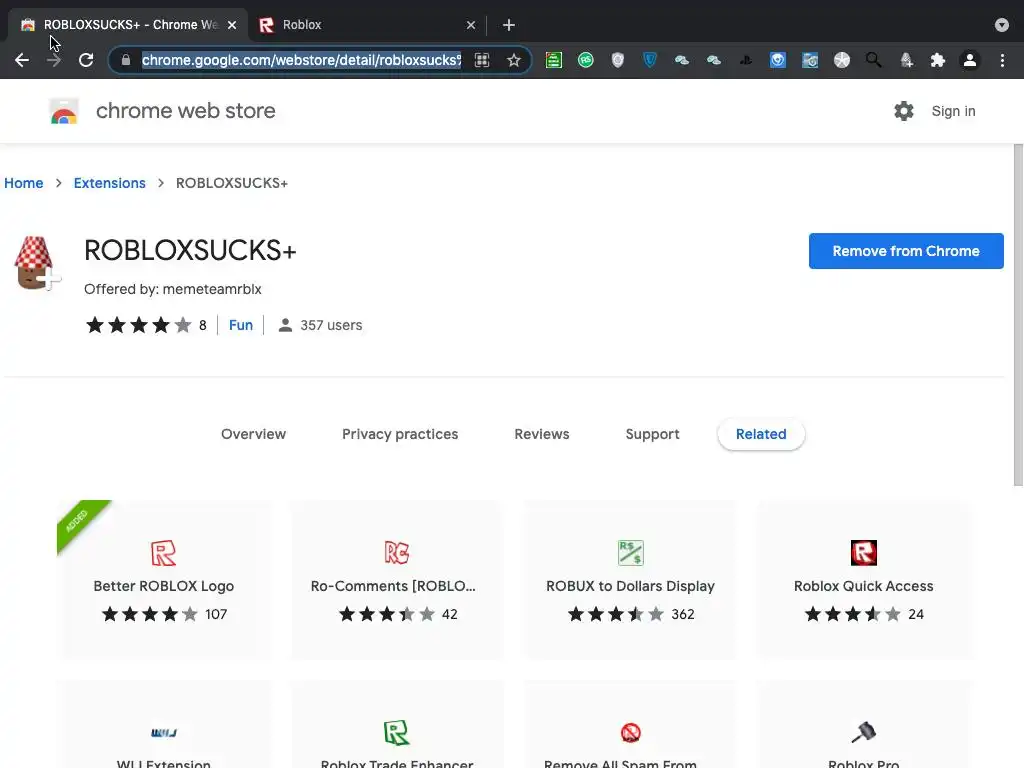The width and height of the screenshot is (1024, 768).
Task: Open Better ROBLOX Logo extension card
Action: click(x=164, y=580)
